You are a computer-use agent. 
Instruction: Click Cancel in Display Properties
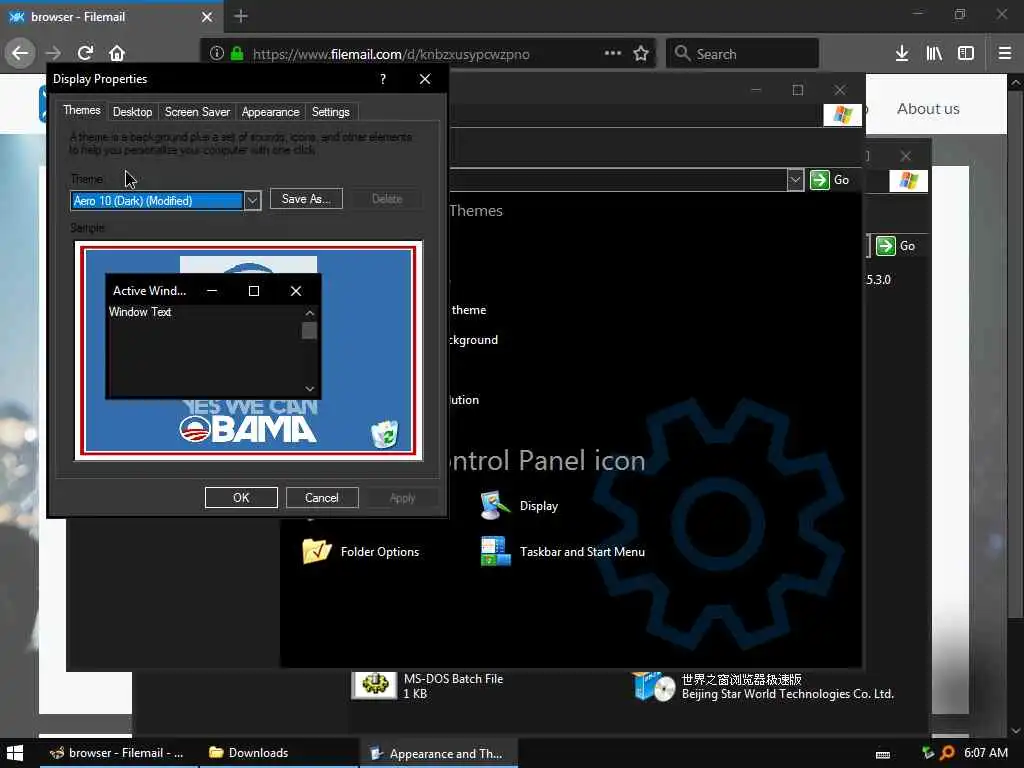coord(322,498)
